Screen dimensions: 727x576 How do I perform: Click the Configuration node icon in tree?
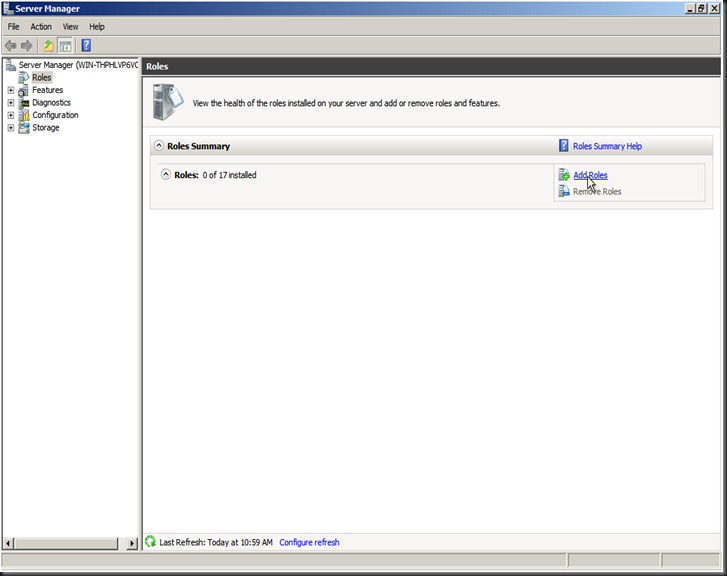pyautogui.click(x=24, y=115)
